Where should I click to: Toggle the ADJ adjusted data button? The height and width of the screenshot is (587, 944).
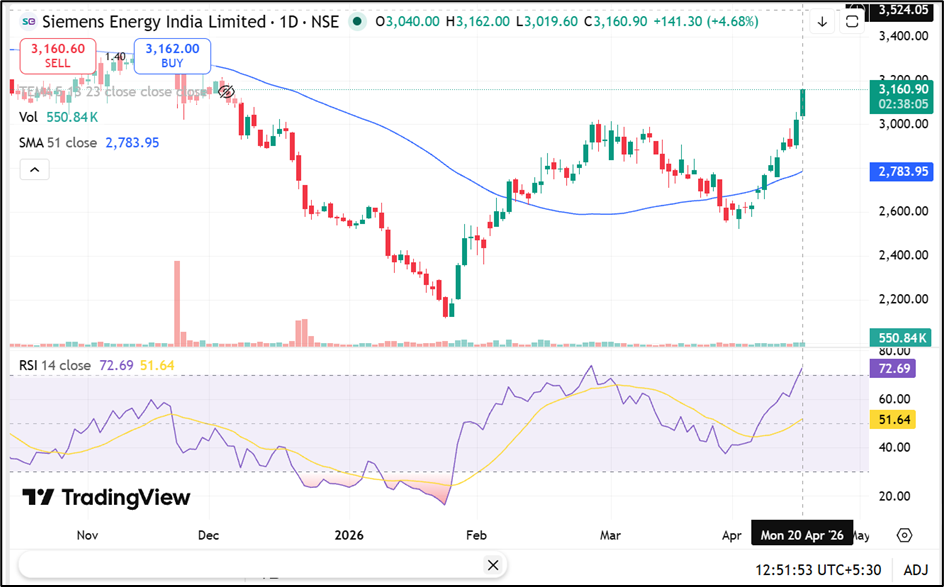pyautogui.click(x=917, y=569)
